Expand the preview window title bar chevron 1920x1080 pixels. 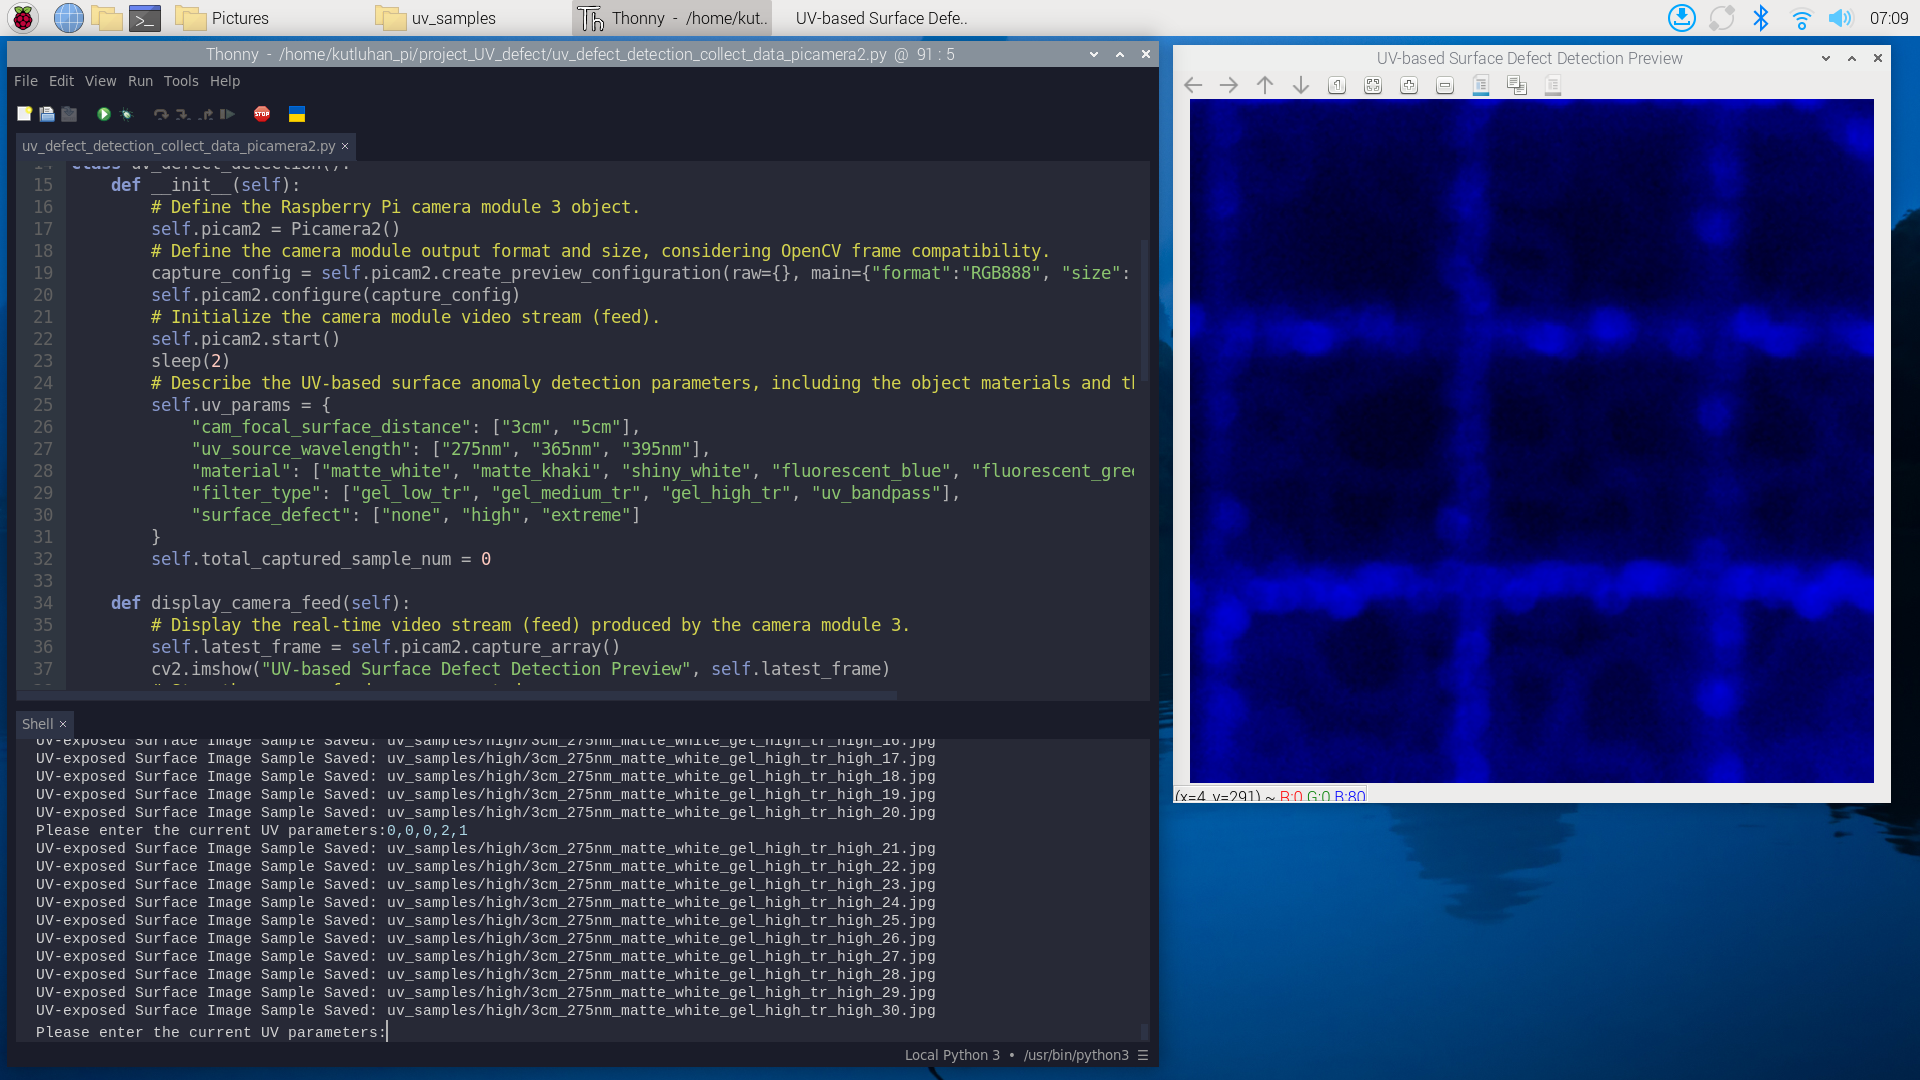click(x=1825, y=58)
